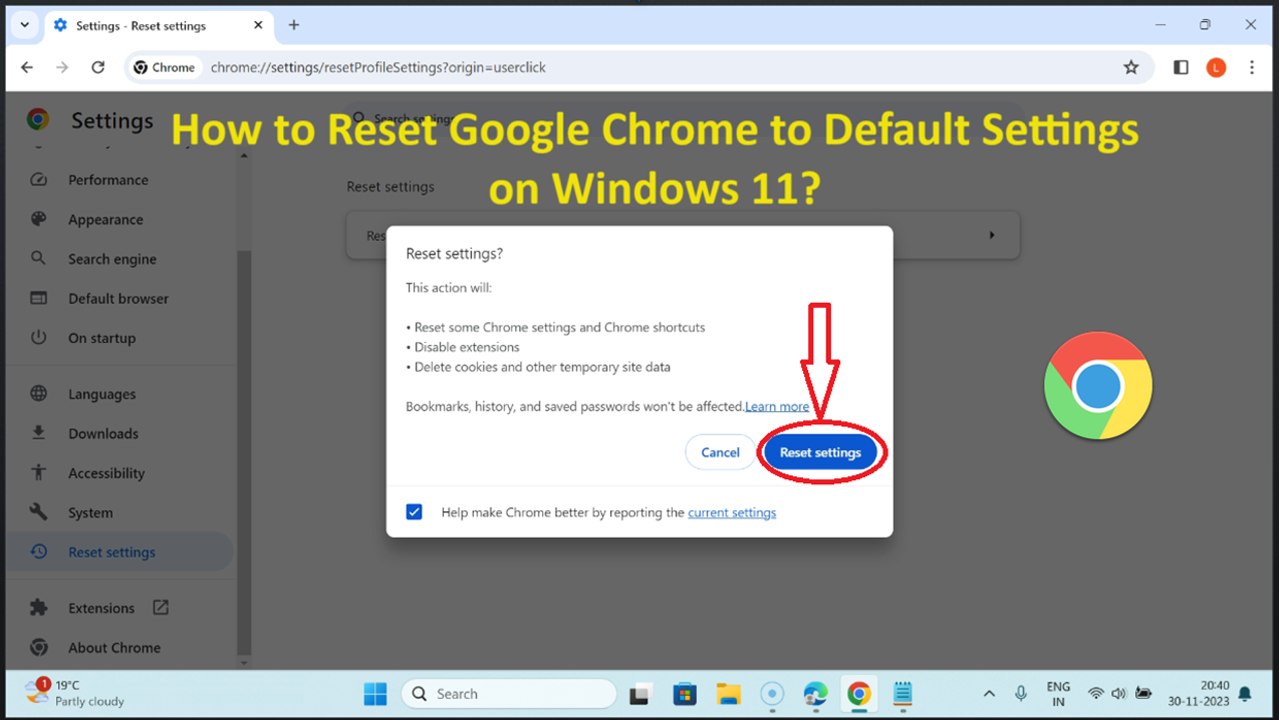1279x720 pixels.
Task: Open the Learn more link
Action: coord(777,406)
